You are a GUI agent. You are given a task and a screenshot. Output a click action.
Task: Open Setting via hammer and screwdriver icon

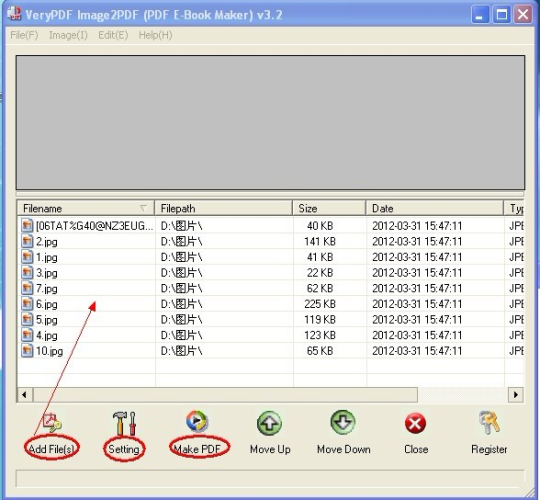[x=124, y=423]
